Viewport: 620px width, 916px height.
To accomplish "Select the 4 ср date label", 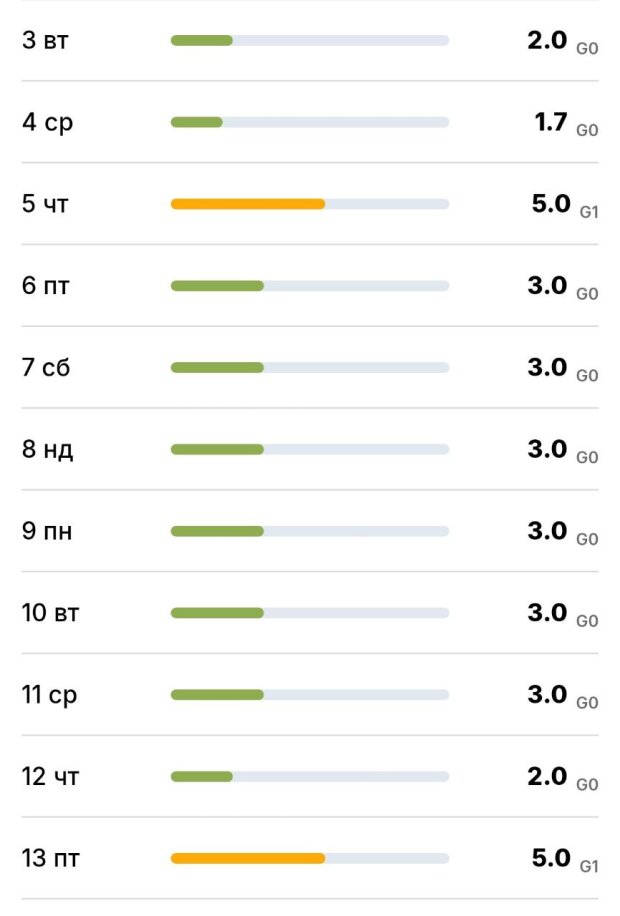I will click(47, 123).
